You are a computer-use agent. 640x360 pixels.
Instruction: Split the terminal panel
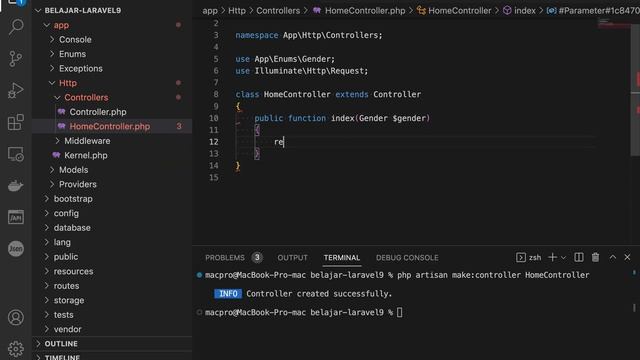(x=579, y=258)
